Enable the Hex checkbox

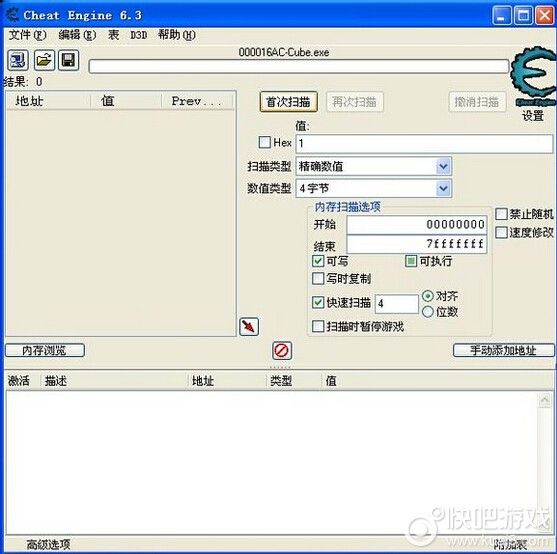coord(265,142)
